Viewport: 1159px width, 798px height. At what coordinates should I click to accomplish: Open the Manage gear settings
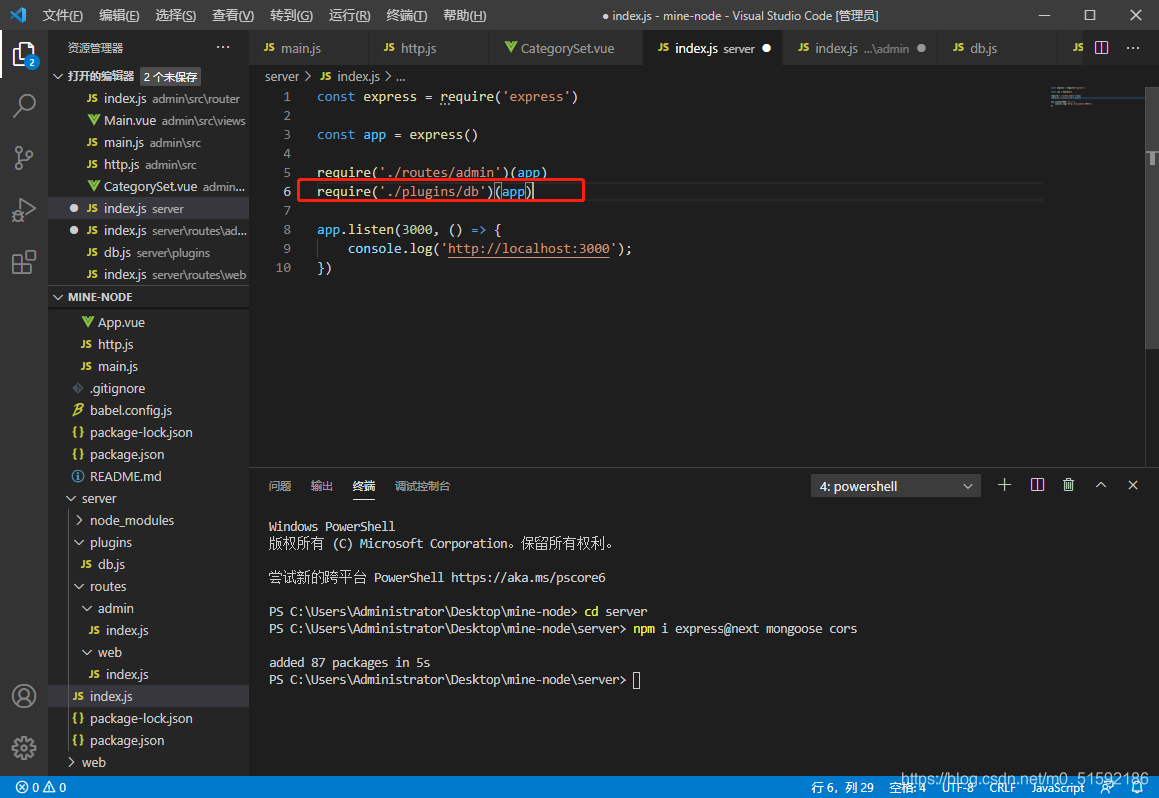[x=24, y=747]
